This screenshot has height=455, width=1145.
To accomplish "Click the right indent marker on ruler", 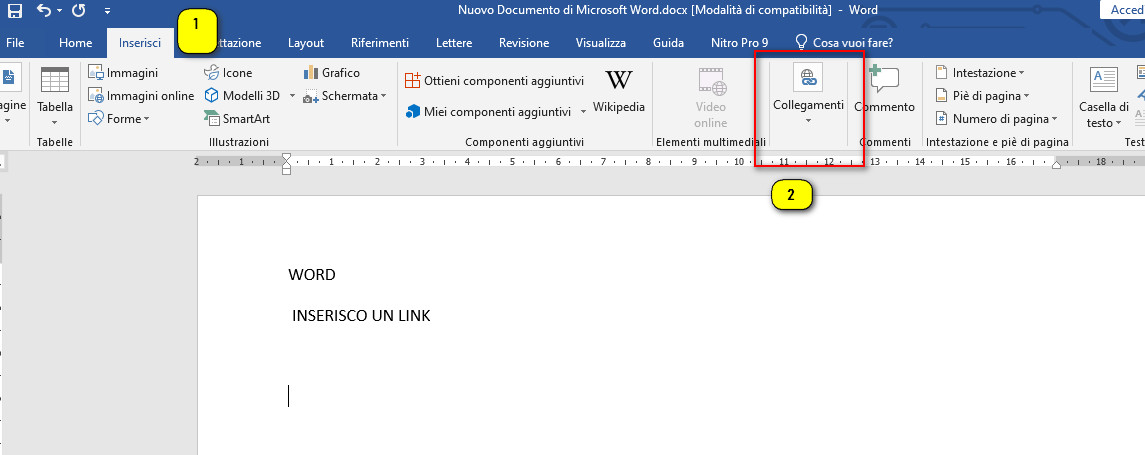I will coord(1056,166).
